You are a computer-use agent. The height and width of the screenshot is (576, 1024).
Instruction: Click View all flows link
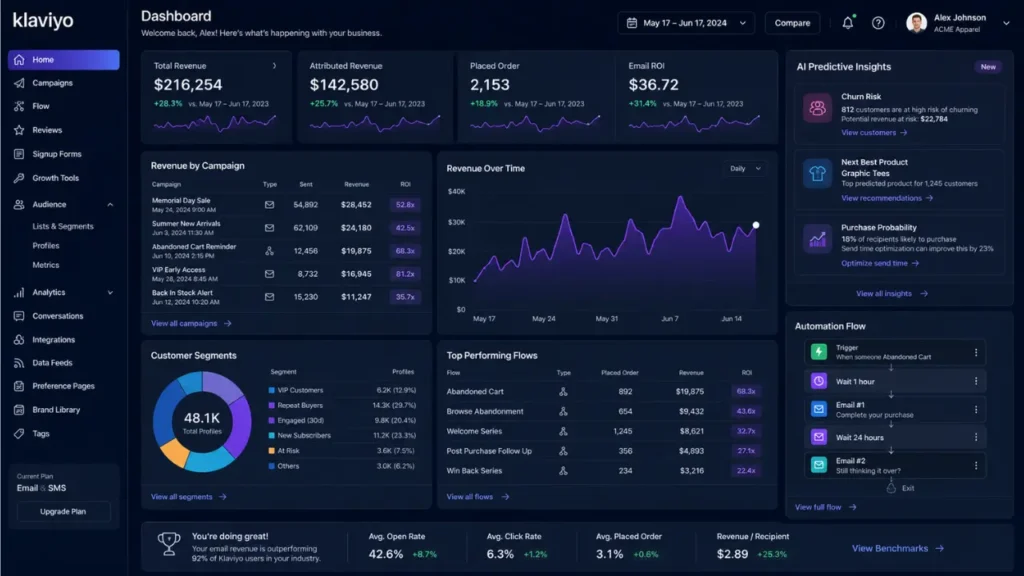pos(478,497)
